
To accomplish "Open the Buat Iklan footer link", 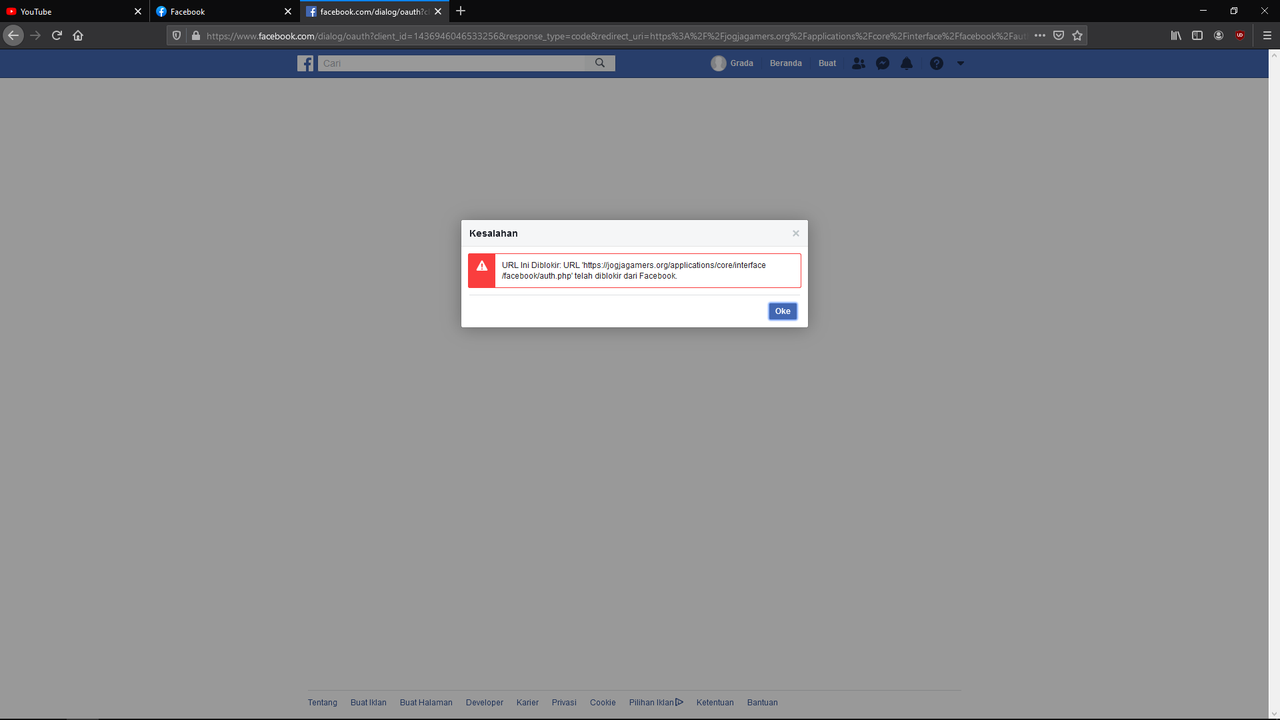I will point(368,702).
